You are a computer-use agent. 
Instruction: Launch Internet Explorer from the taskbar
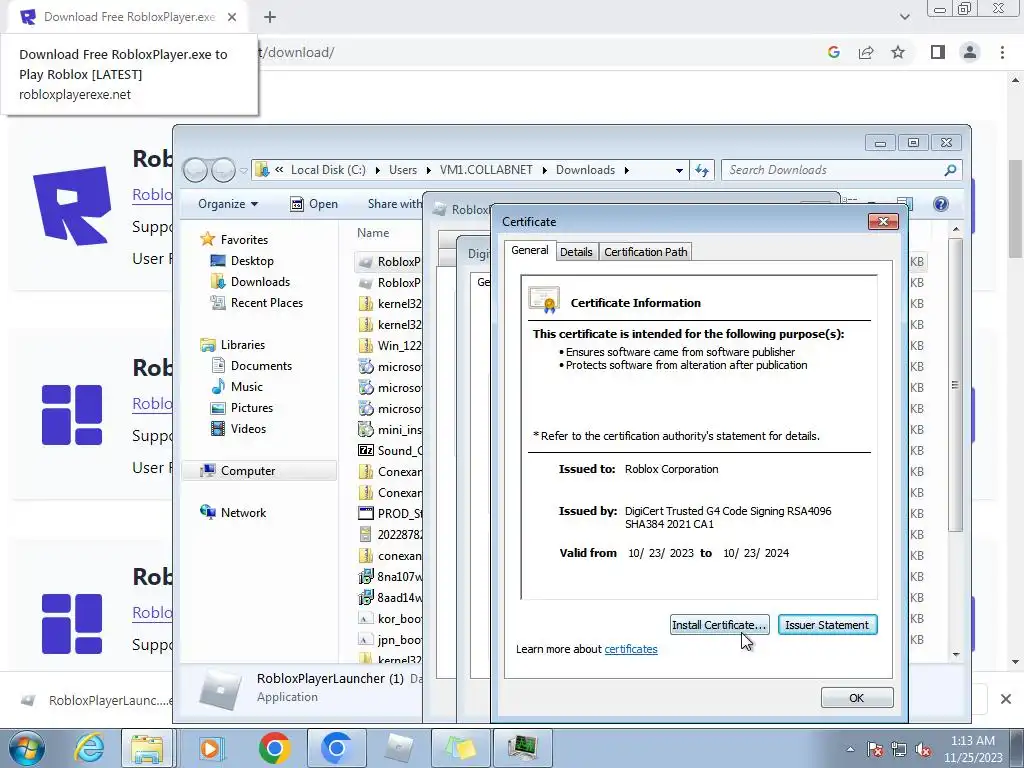pyautogui.click(x=88, y=748)
